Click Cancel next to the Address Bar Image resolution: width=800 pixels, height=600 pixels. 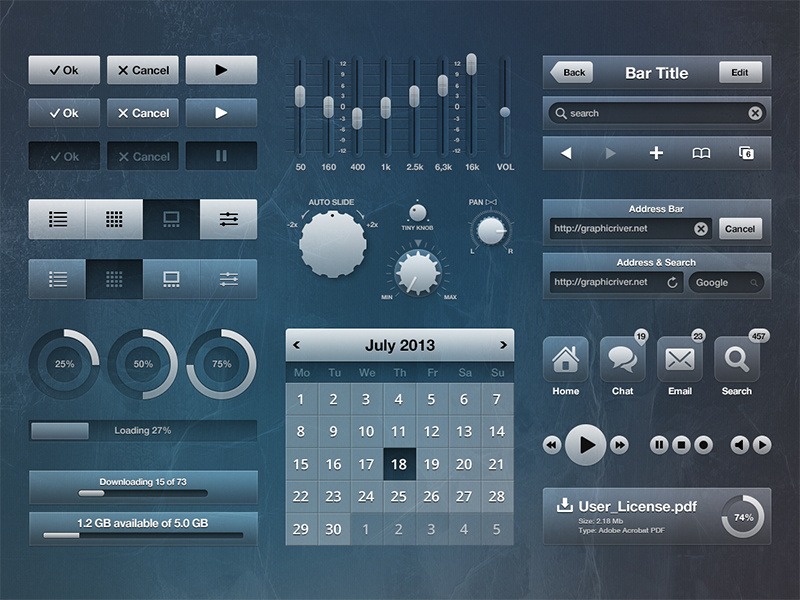[740, 229]
